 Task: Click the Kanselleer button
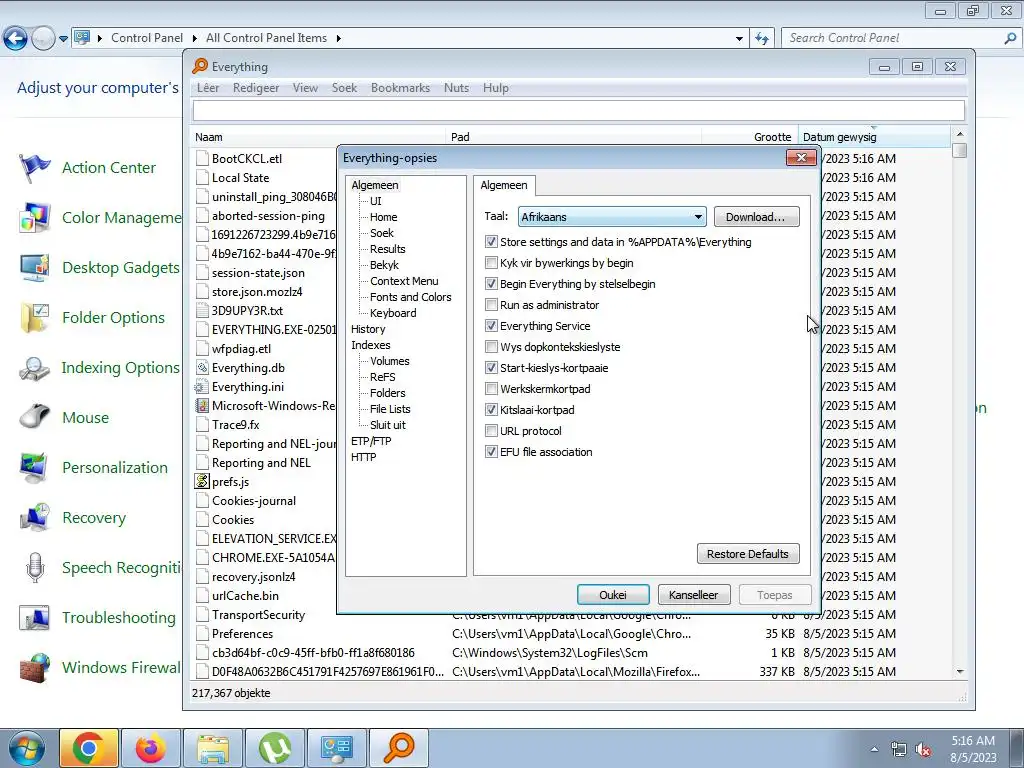[x=694, y=595]
